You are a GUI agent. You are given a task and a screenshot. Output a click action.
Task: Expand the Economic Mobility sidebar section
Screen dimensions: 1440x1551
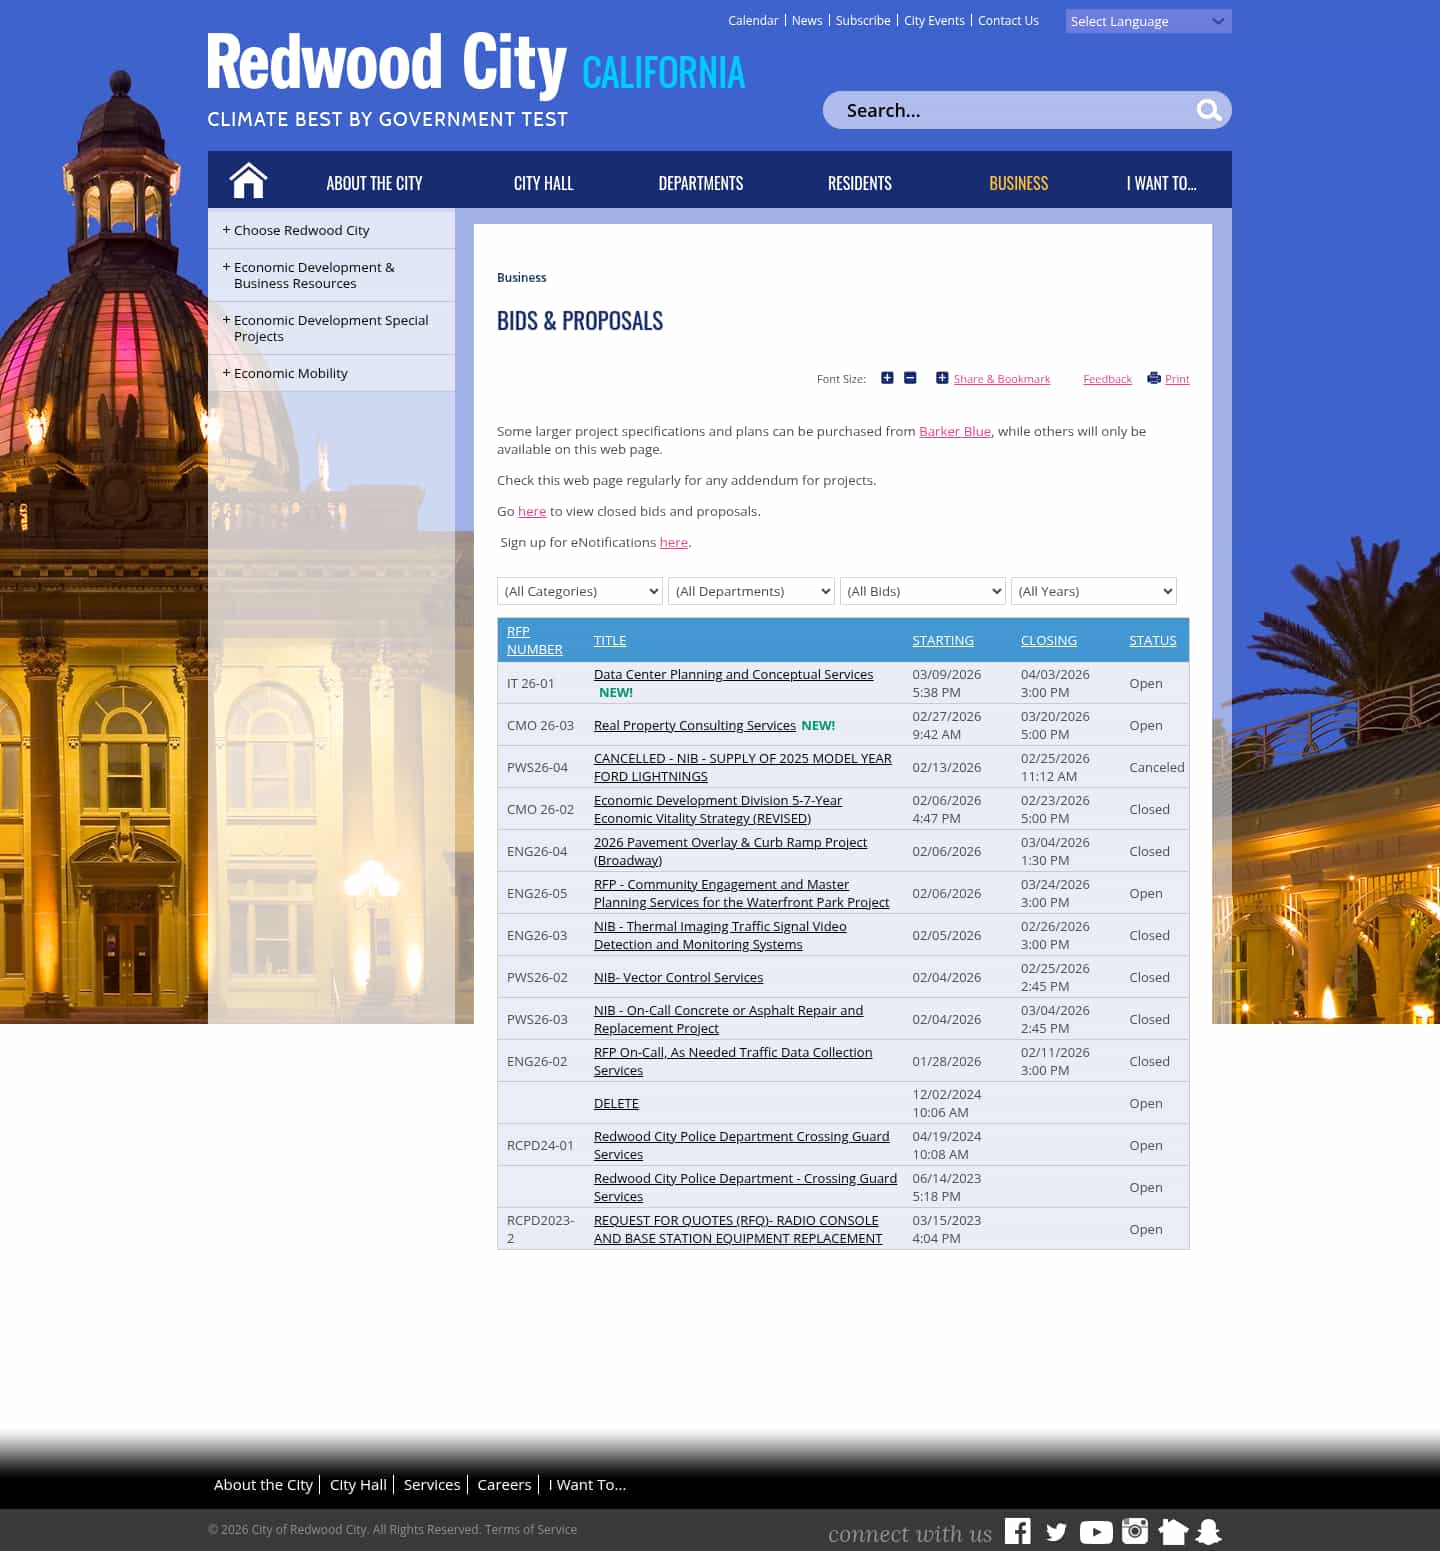pos(290,373)
